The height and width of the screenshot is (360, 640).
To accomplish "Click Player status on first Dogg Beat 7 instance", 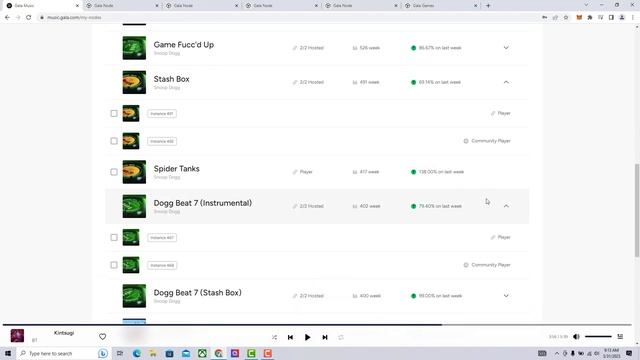I will 500,237.
